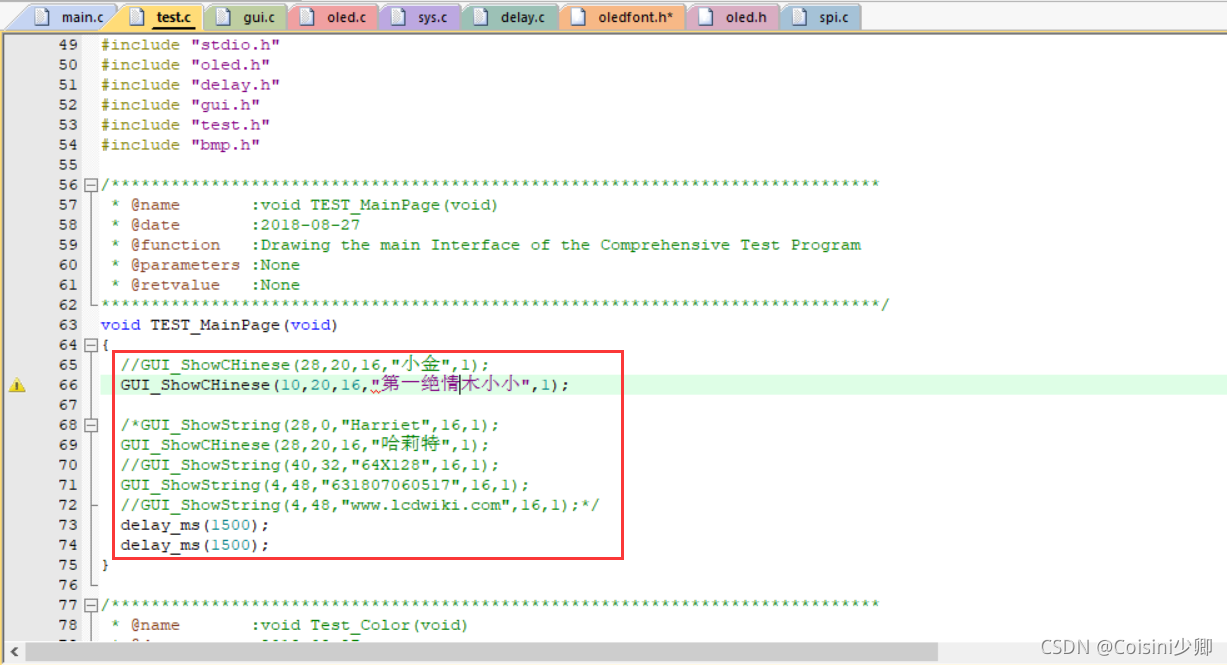
Task: Click the closing brace on line 75
Action: click(x=105, y=565)
